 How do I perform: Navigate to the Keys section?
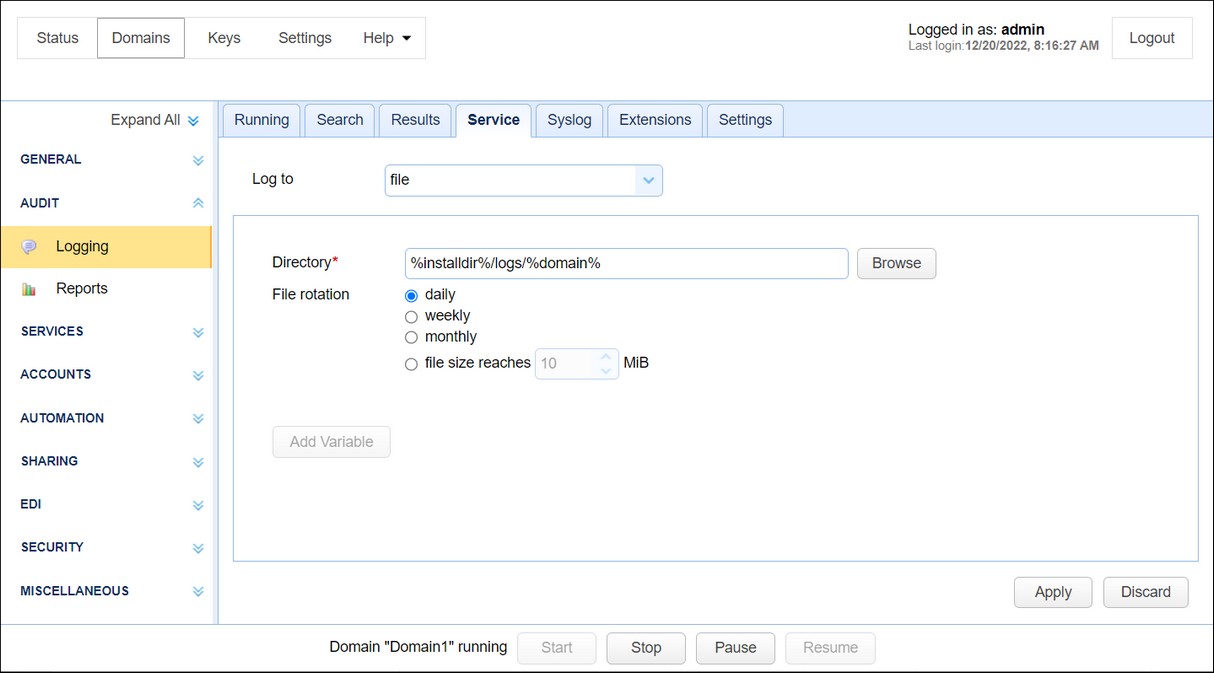pos(223,37)
